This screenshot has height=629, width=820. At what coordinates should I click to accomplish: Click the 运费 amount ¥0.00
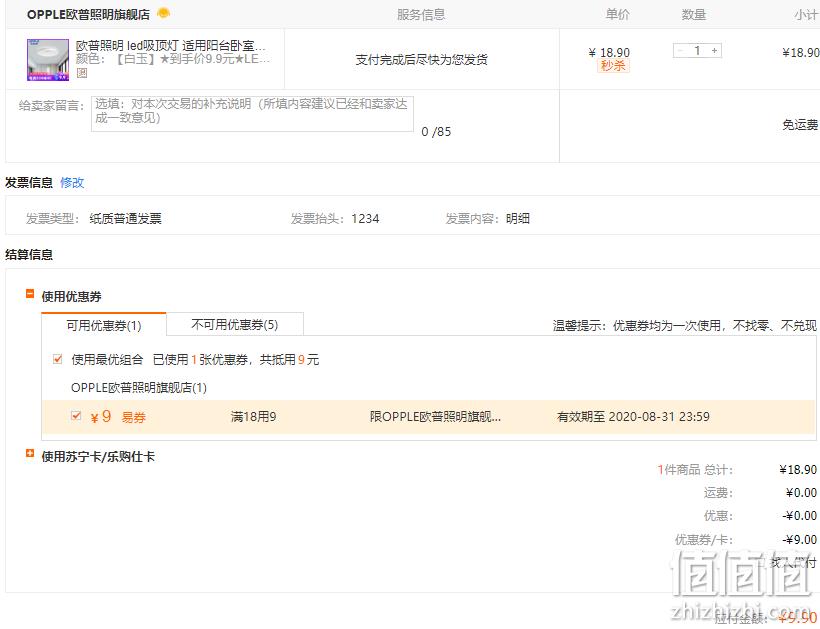(x=801, y=493)
